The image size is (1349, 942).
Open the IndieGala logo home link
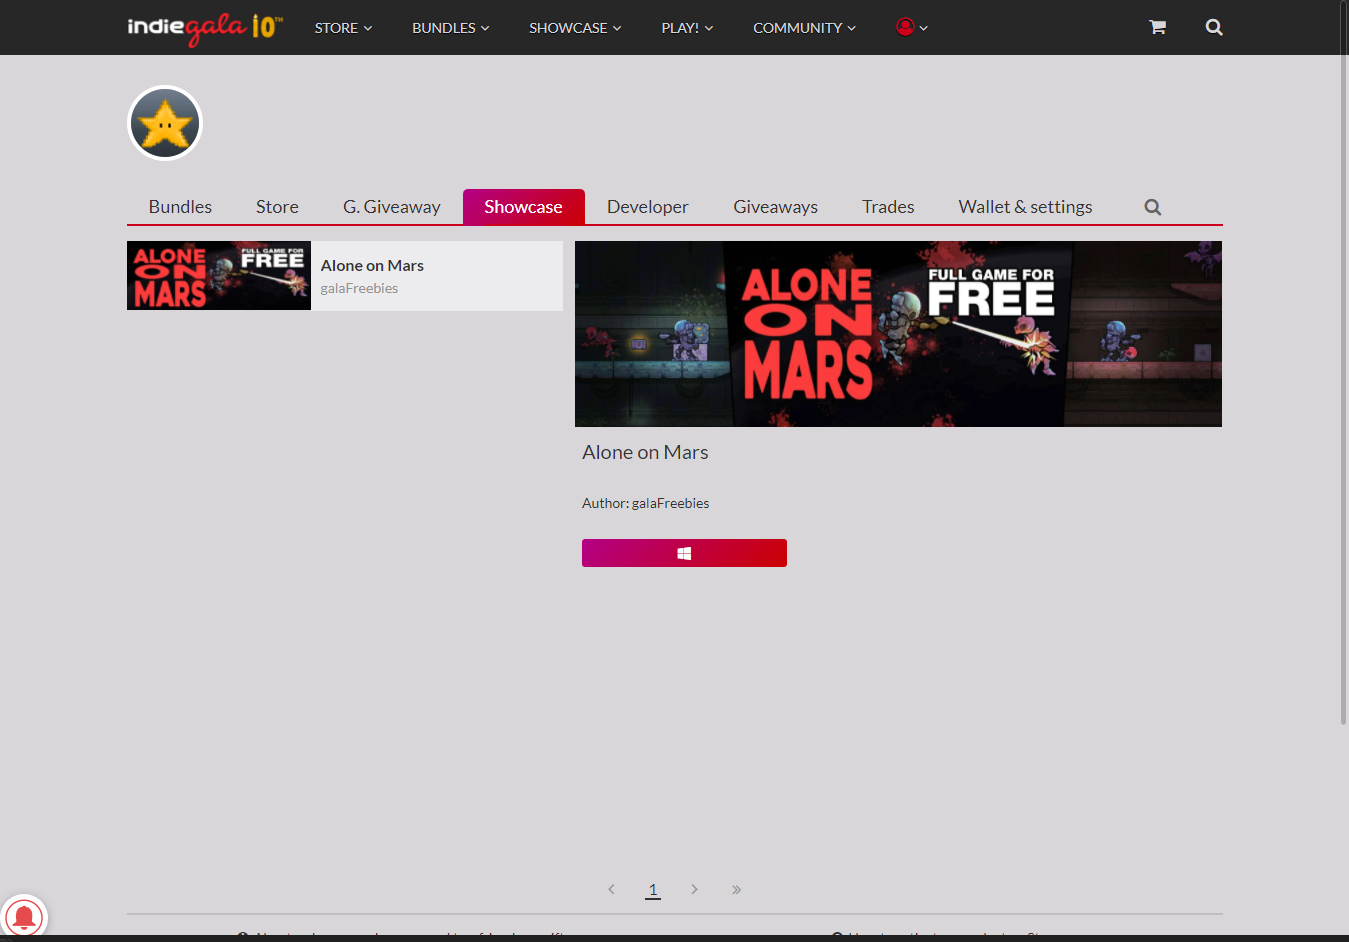pos(205,27)
